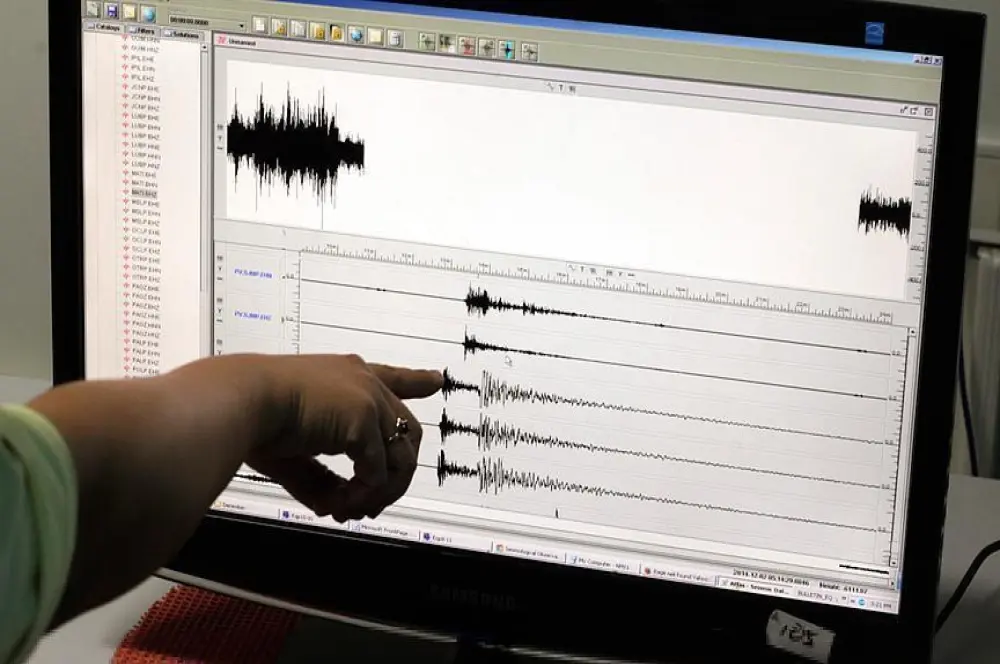Viewport: 1000px width, 664px height.
Task: Click the globe icon in the top-left toolbar
Action: 148,13
